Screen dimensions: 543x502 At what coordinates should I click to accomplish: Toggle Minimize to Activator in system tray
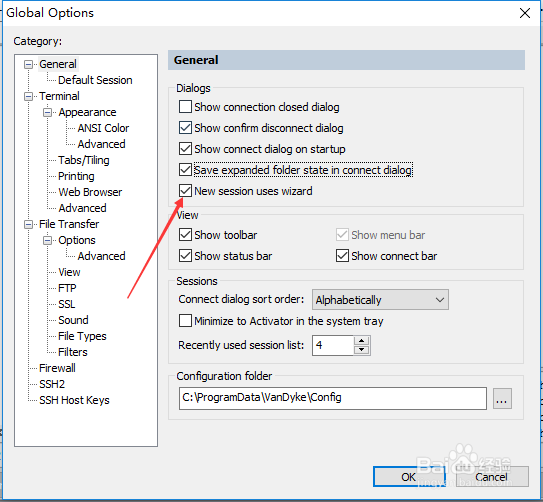(x=185, y=321)
